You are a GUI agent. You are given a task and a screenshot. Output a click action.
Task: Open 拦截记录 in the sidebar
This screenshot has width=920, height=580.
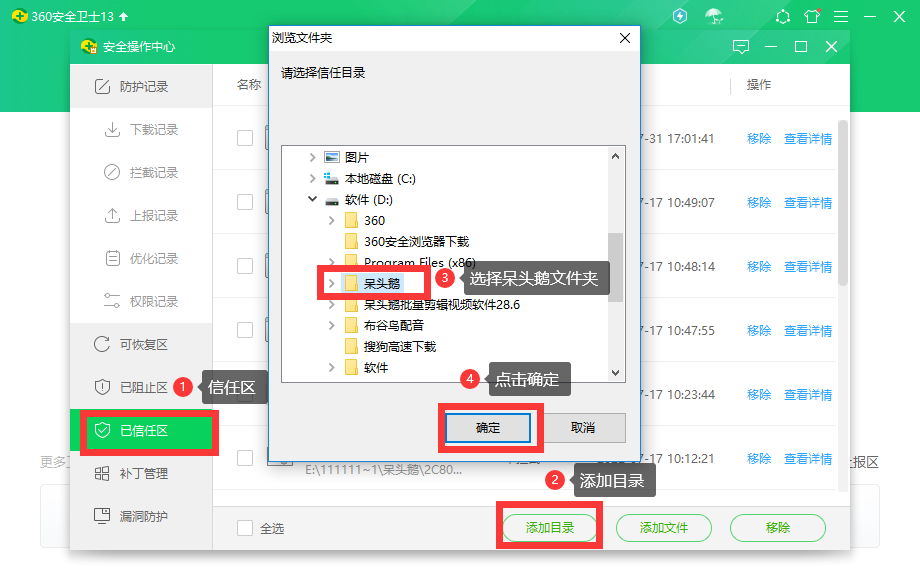pos(141,172)
